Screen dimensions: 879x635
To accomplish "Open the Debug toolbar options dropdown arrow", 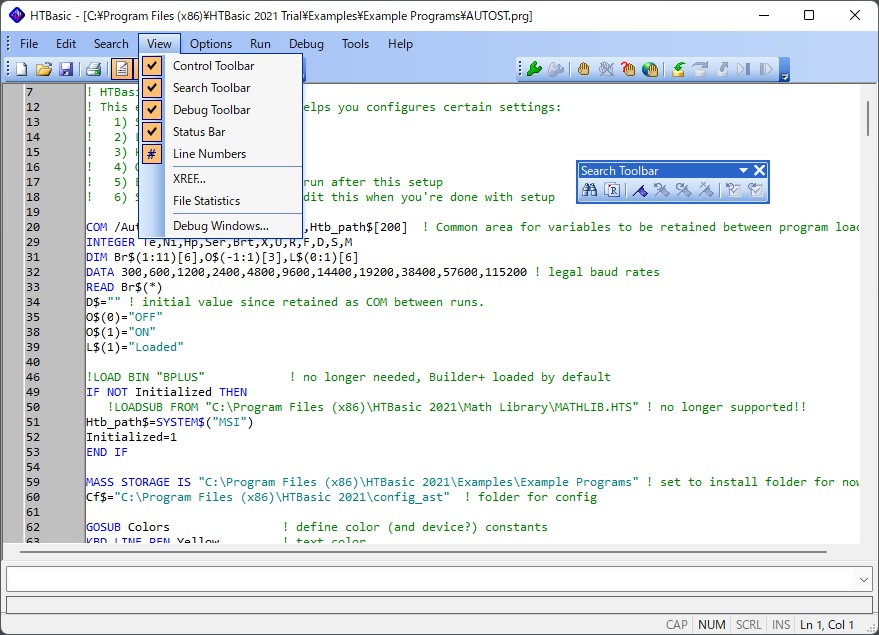I will click(x=784, y=70).
